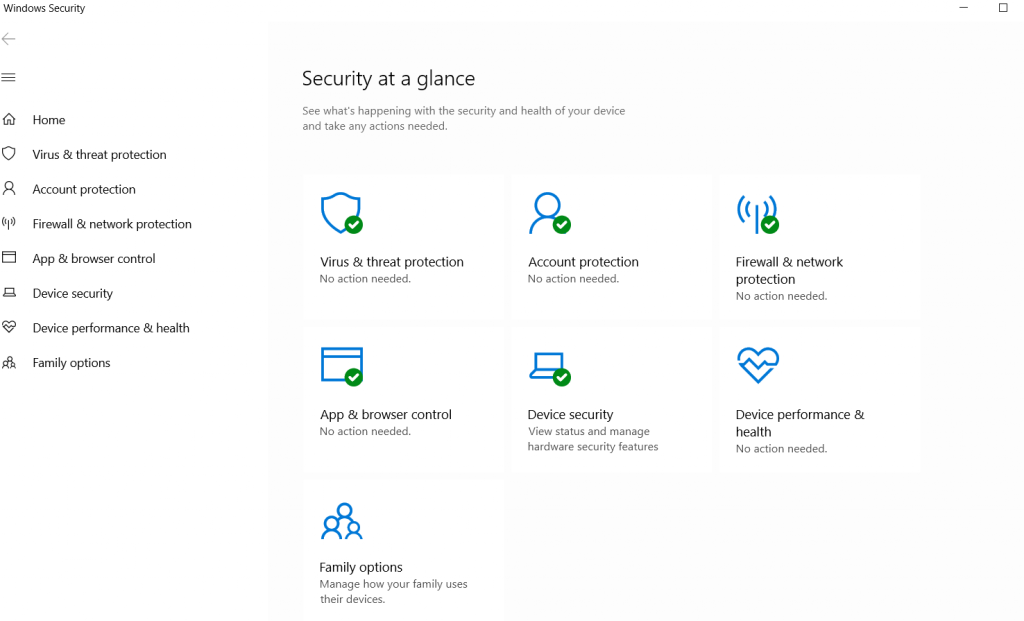Go back using the back arrow
Image resolution: width=1024 pixels, height=621 pixels.
tap(9, 39)
